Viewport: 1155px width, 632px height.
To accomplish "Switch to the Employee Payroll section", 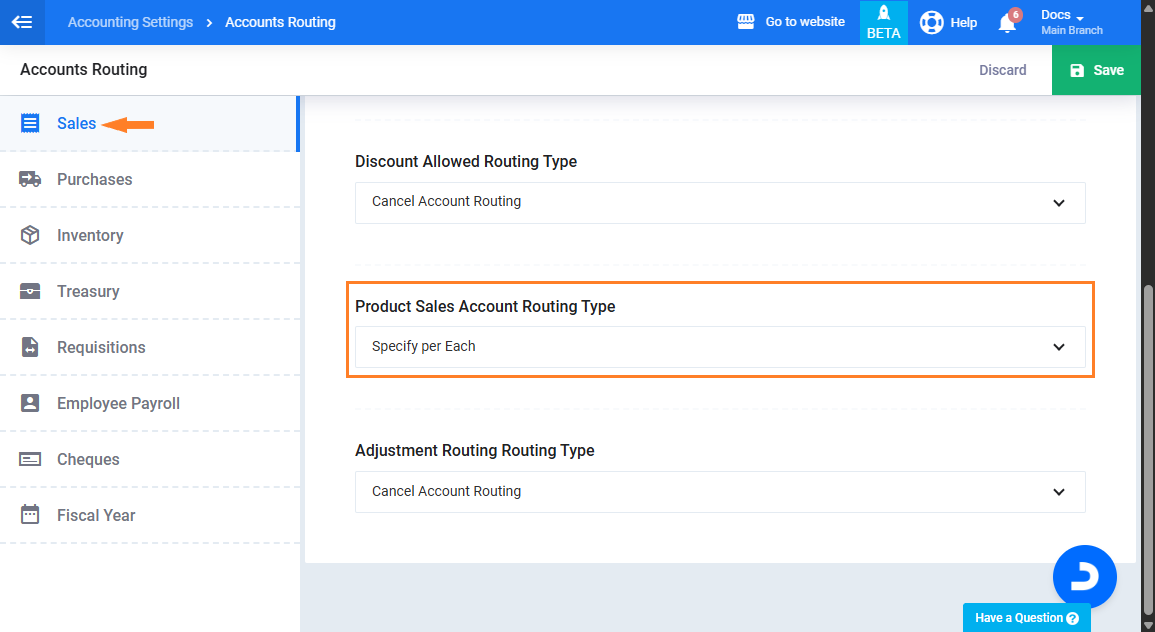I will 118,403.
